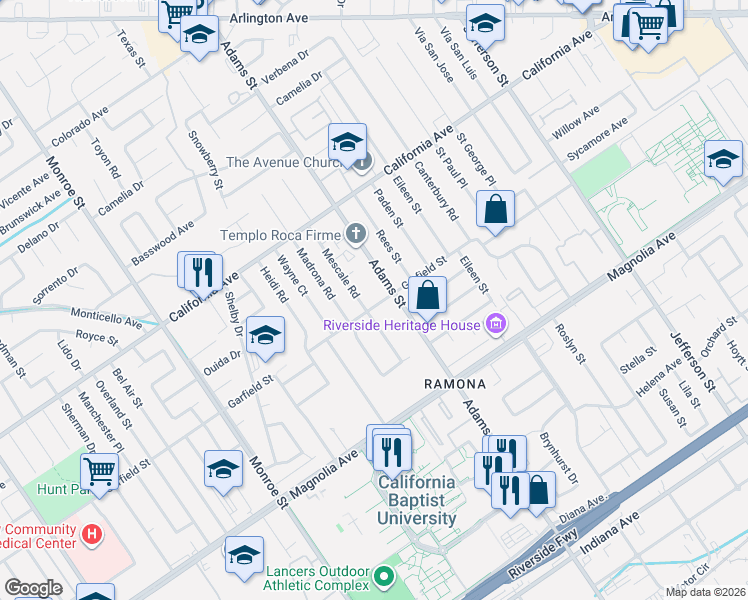Select the school marker near Ouida Dr
This screenshot has width=748, height=600.
[265, 335]
